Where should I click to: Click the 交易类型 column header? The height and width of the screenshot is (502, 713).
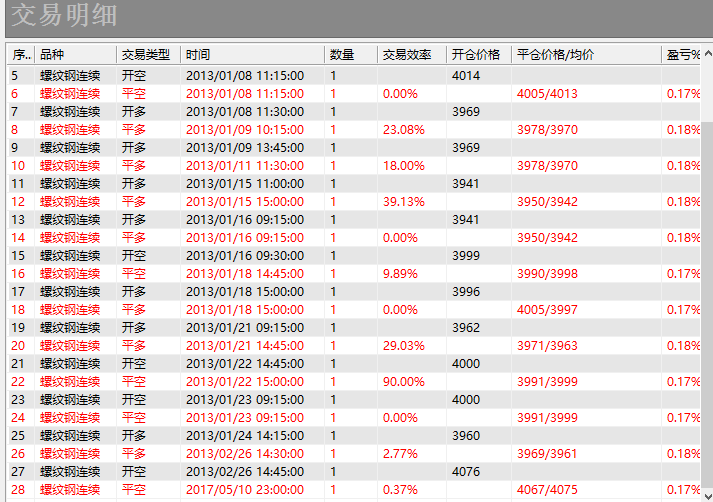pyautogui.click(x=149, y=55)
